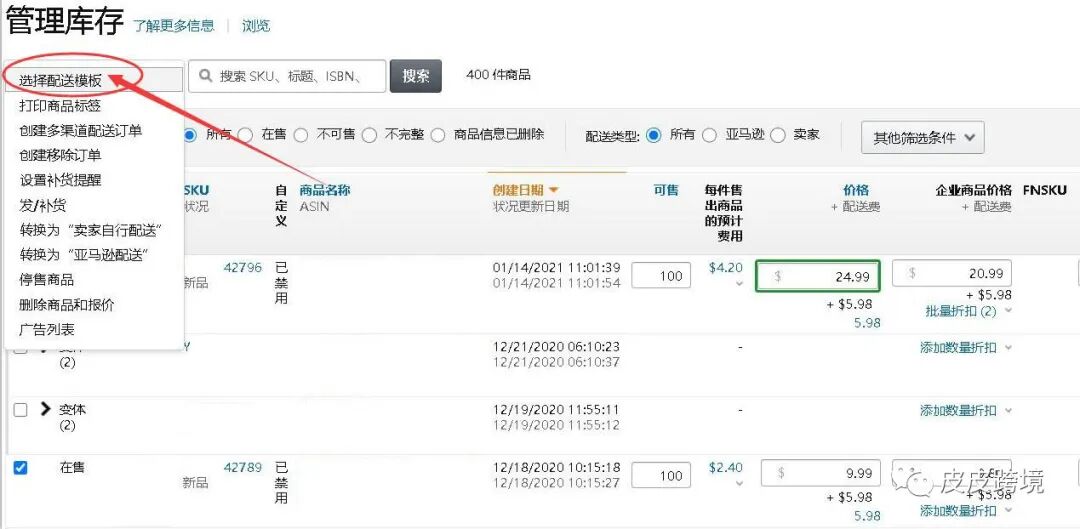The height and width of the screenshot is (529, 1080).
Task: Click the 5.98 shipping link under 24.99
Action: (867, 322)
